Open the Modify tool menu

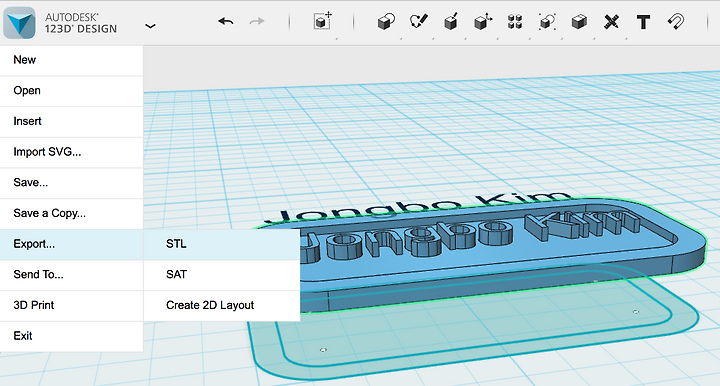click(x=483, y=21)
